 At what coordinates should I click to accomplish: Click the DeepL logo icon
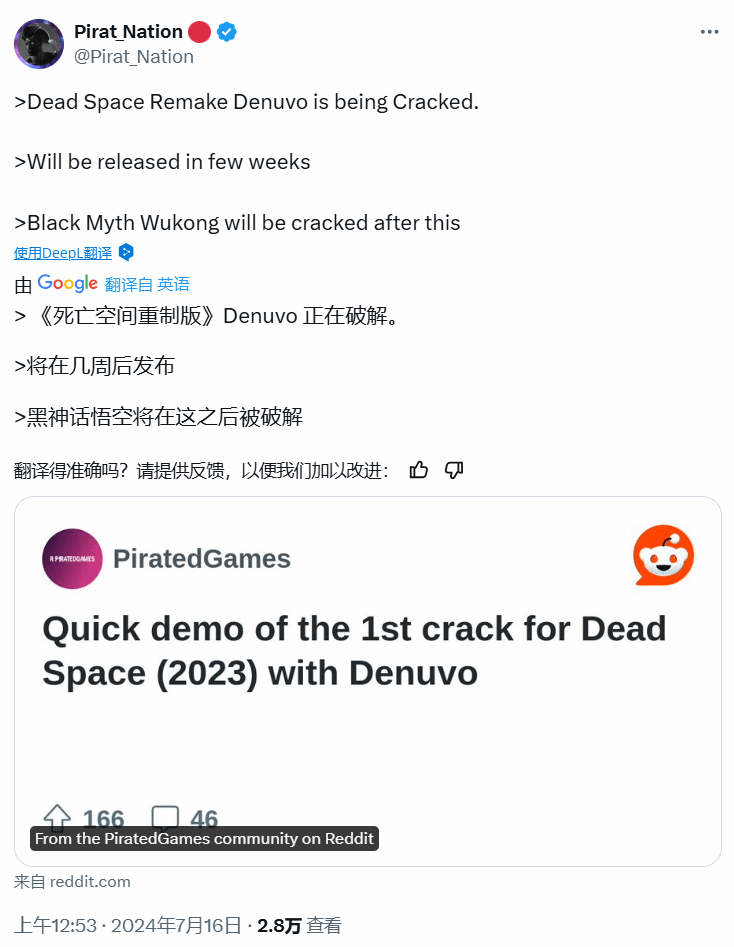pyautogui.click(x=126, y=252)
